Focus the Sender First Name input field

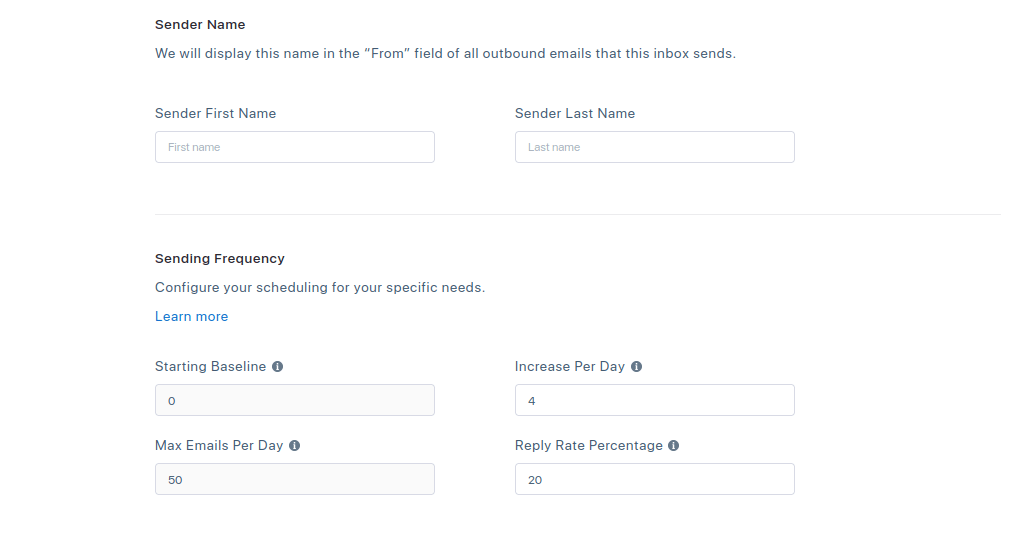click(295, 147)
